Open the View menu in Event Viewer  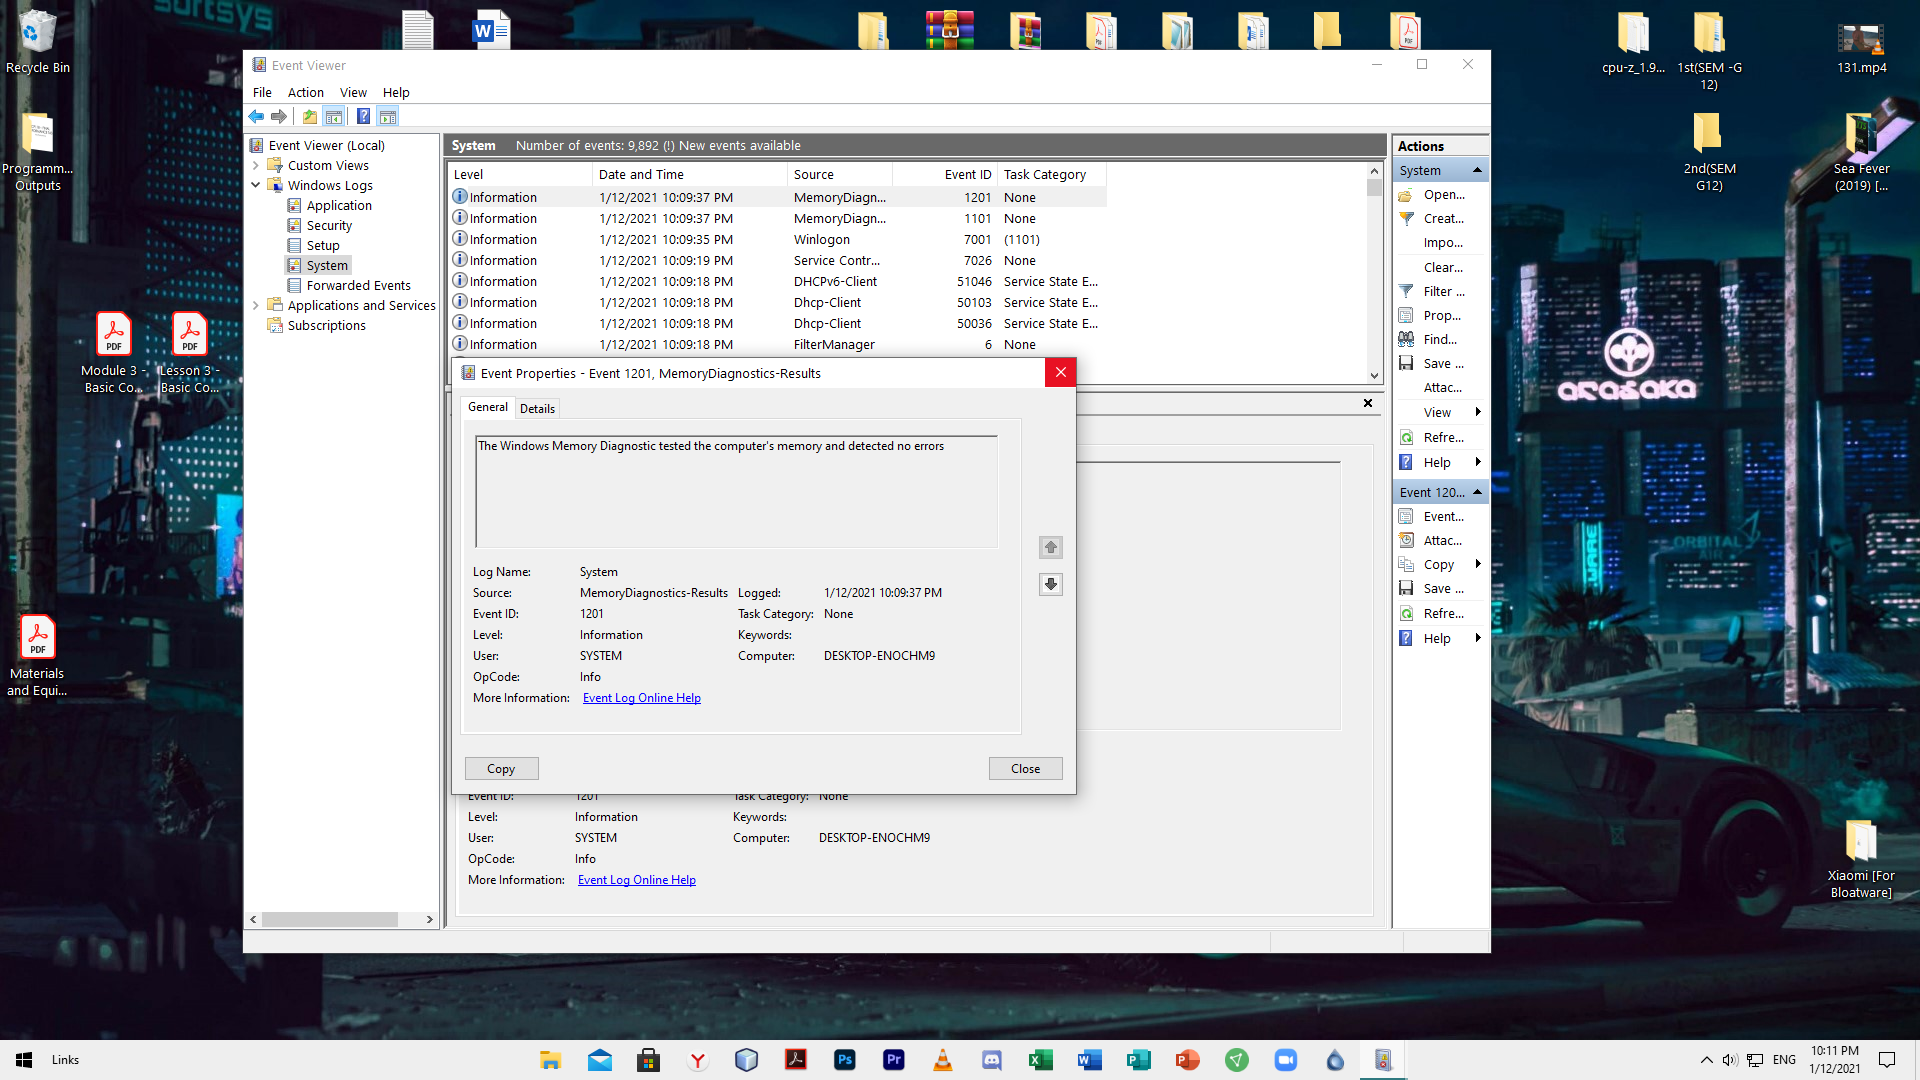pos(352,91)
